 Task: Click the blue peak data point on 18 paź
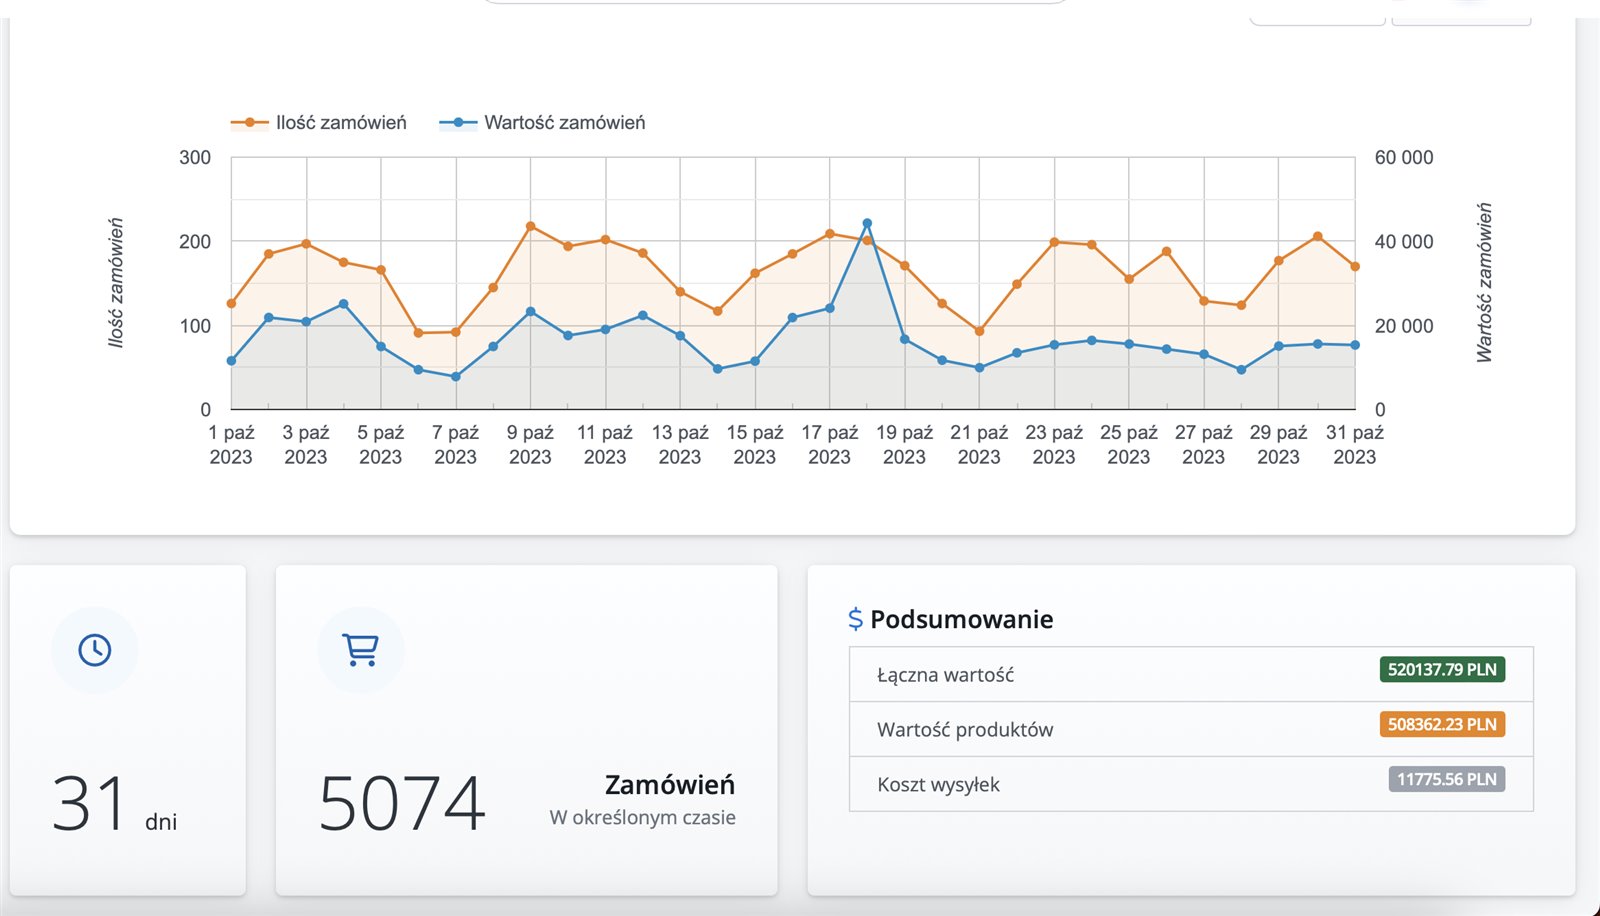867,224
